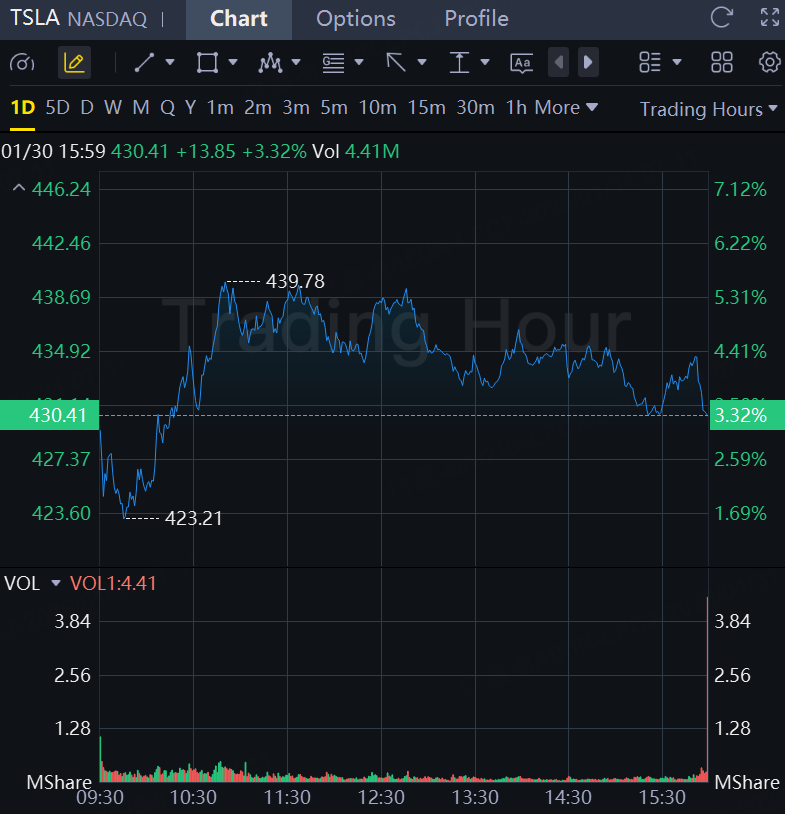Viewport: 785px width, 814px height.
Task: Click the 439.78 high price label
Action: [295, 281]
